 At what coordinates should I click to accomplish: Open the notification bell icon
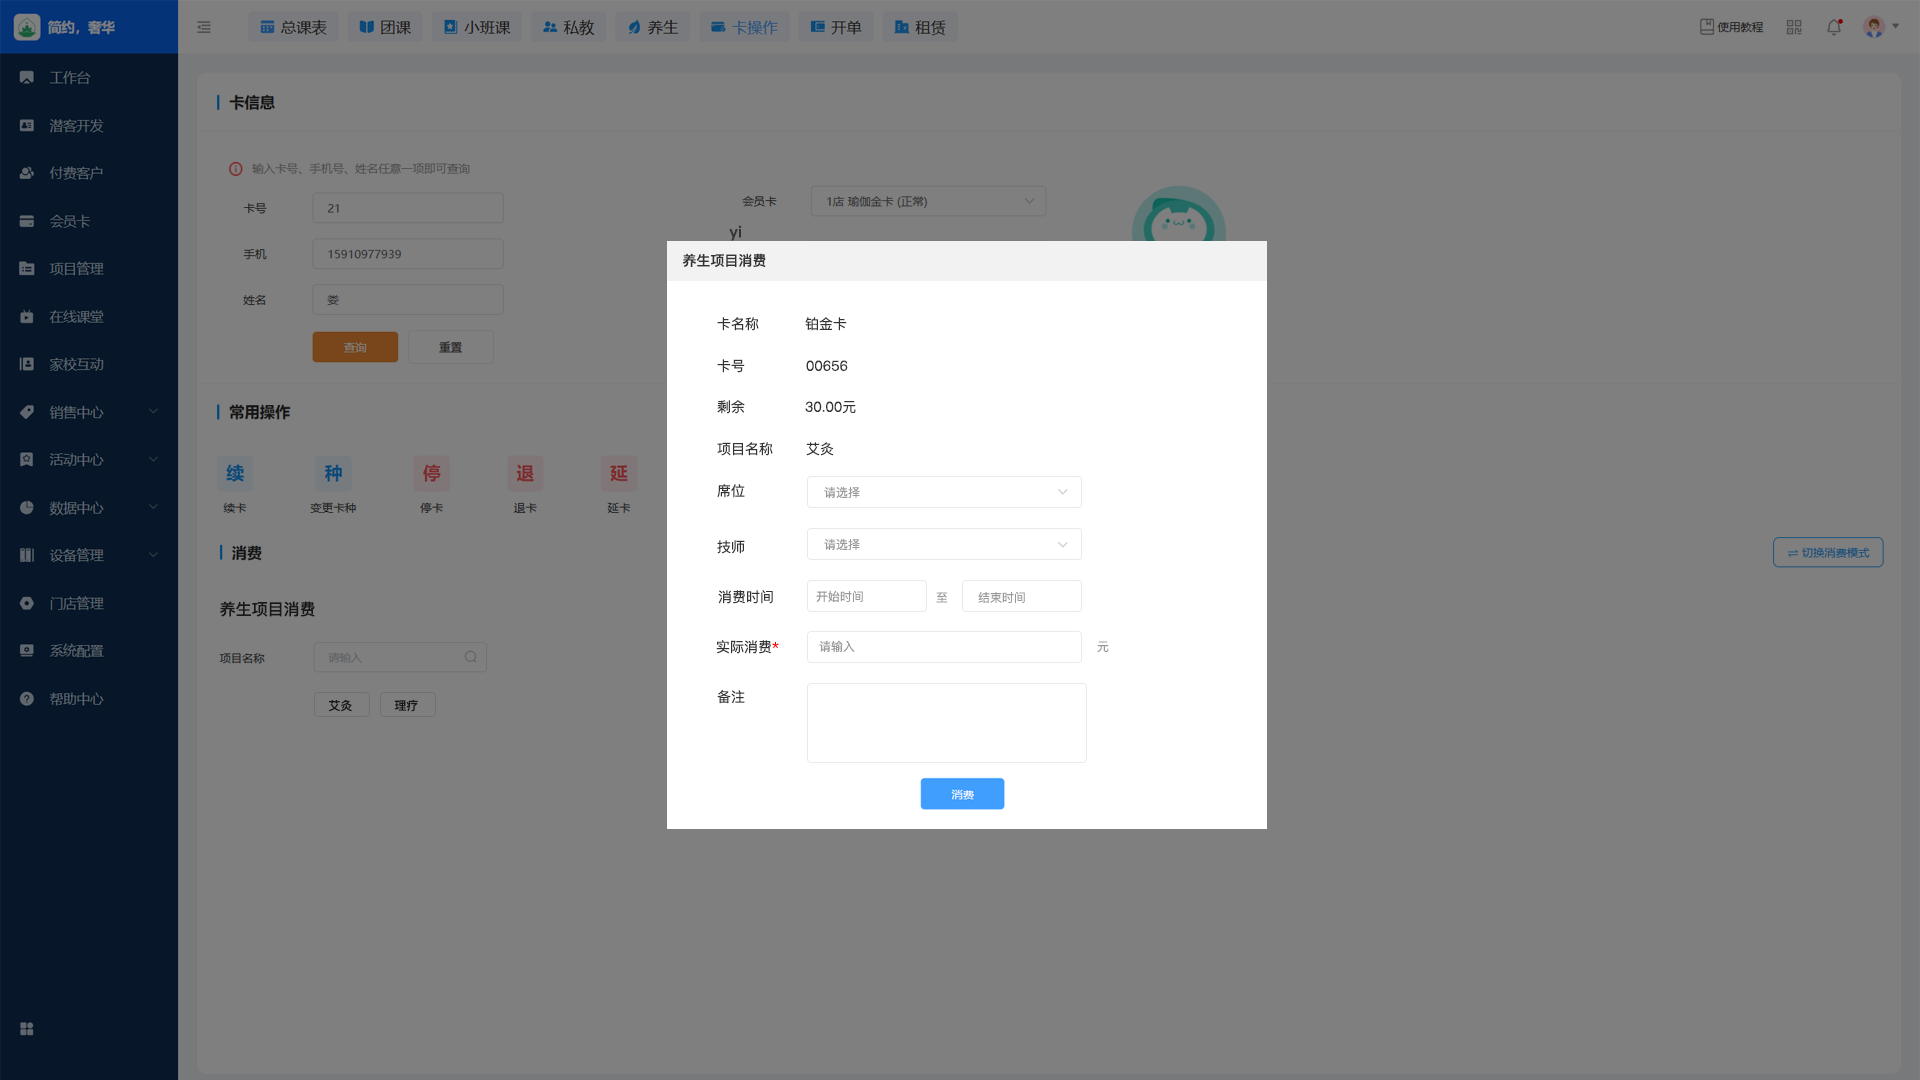(x=1834, y=27)
